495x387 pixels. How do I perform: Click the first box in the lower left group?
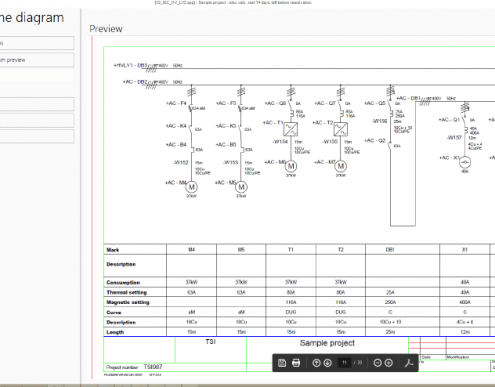pos(37,104)
